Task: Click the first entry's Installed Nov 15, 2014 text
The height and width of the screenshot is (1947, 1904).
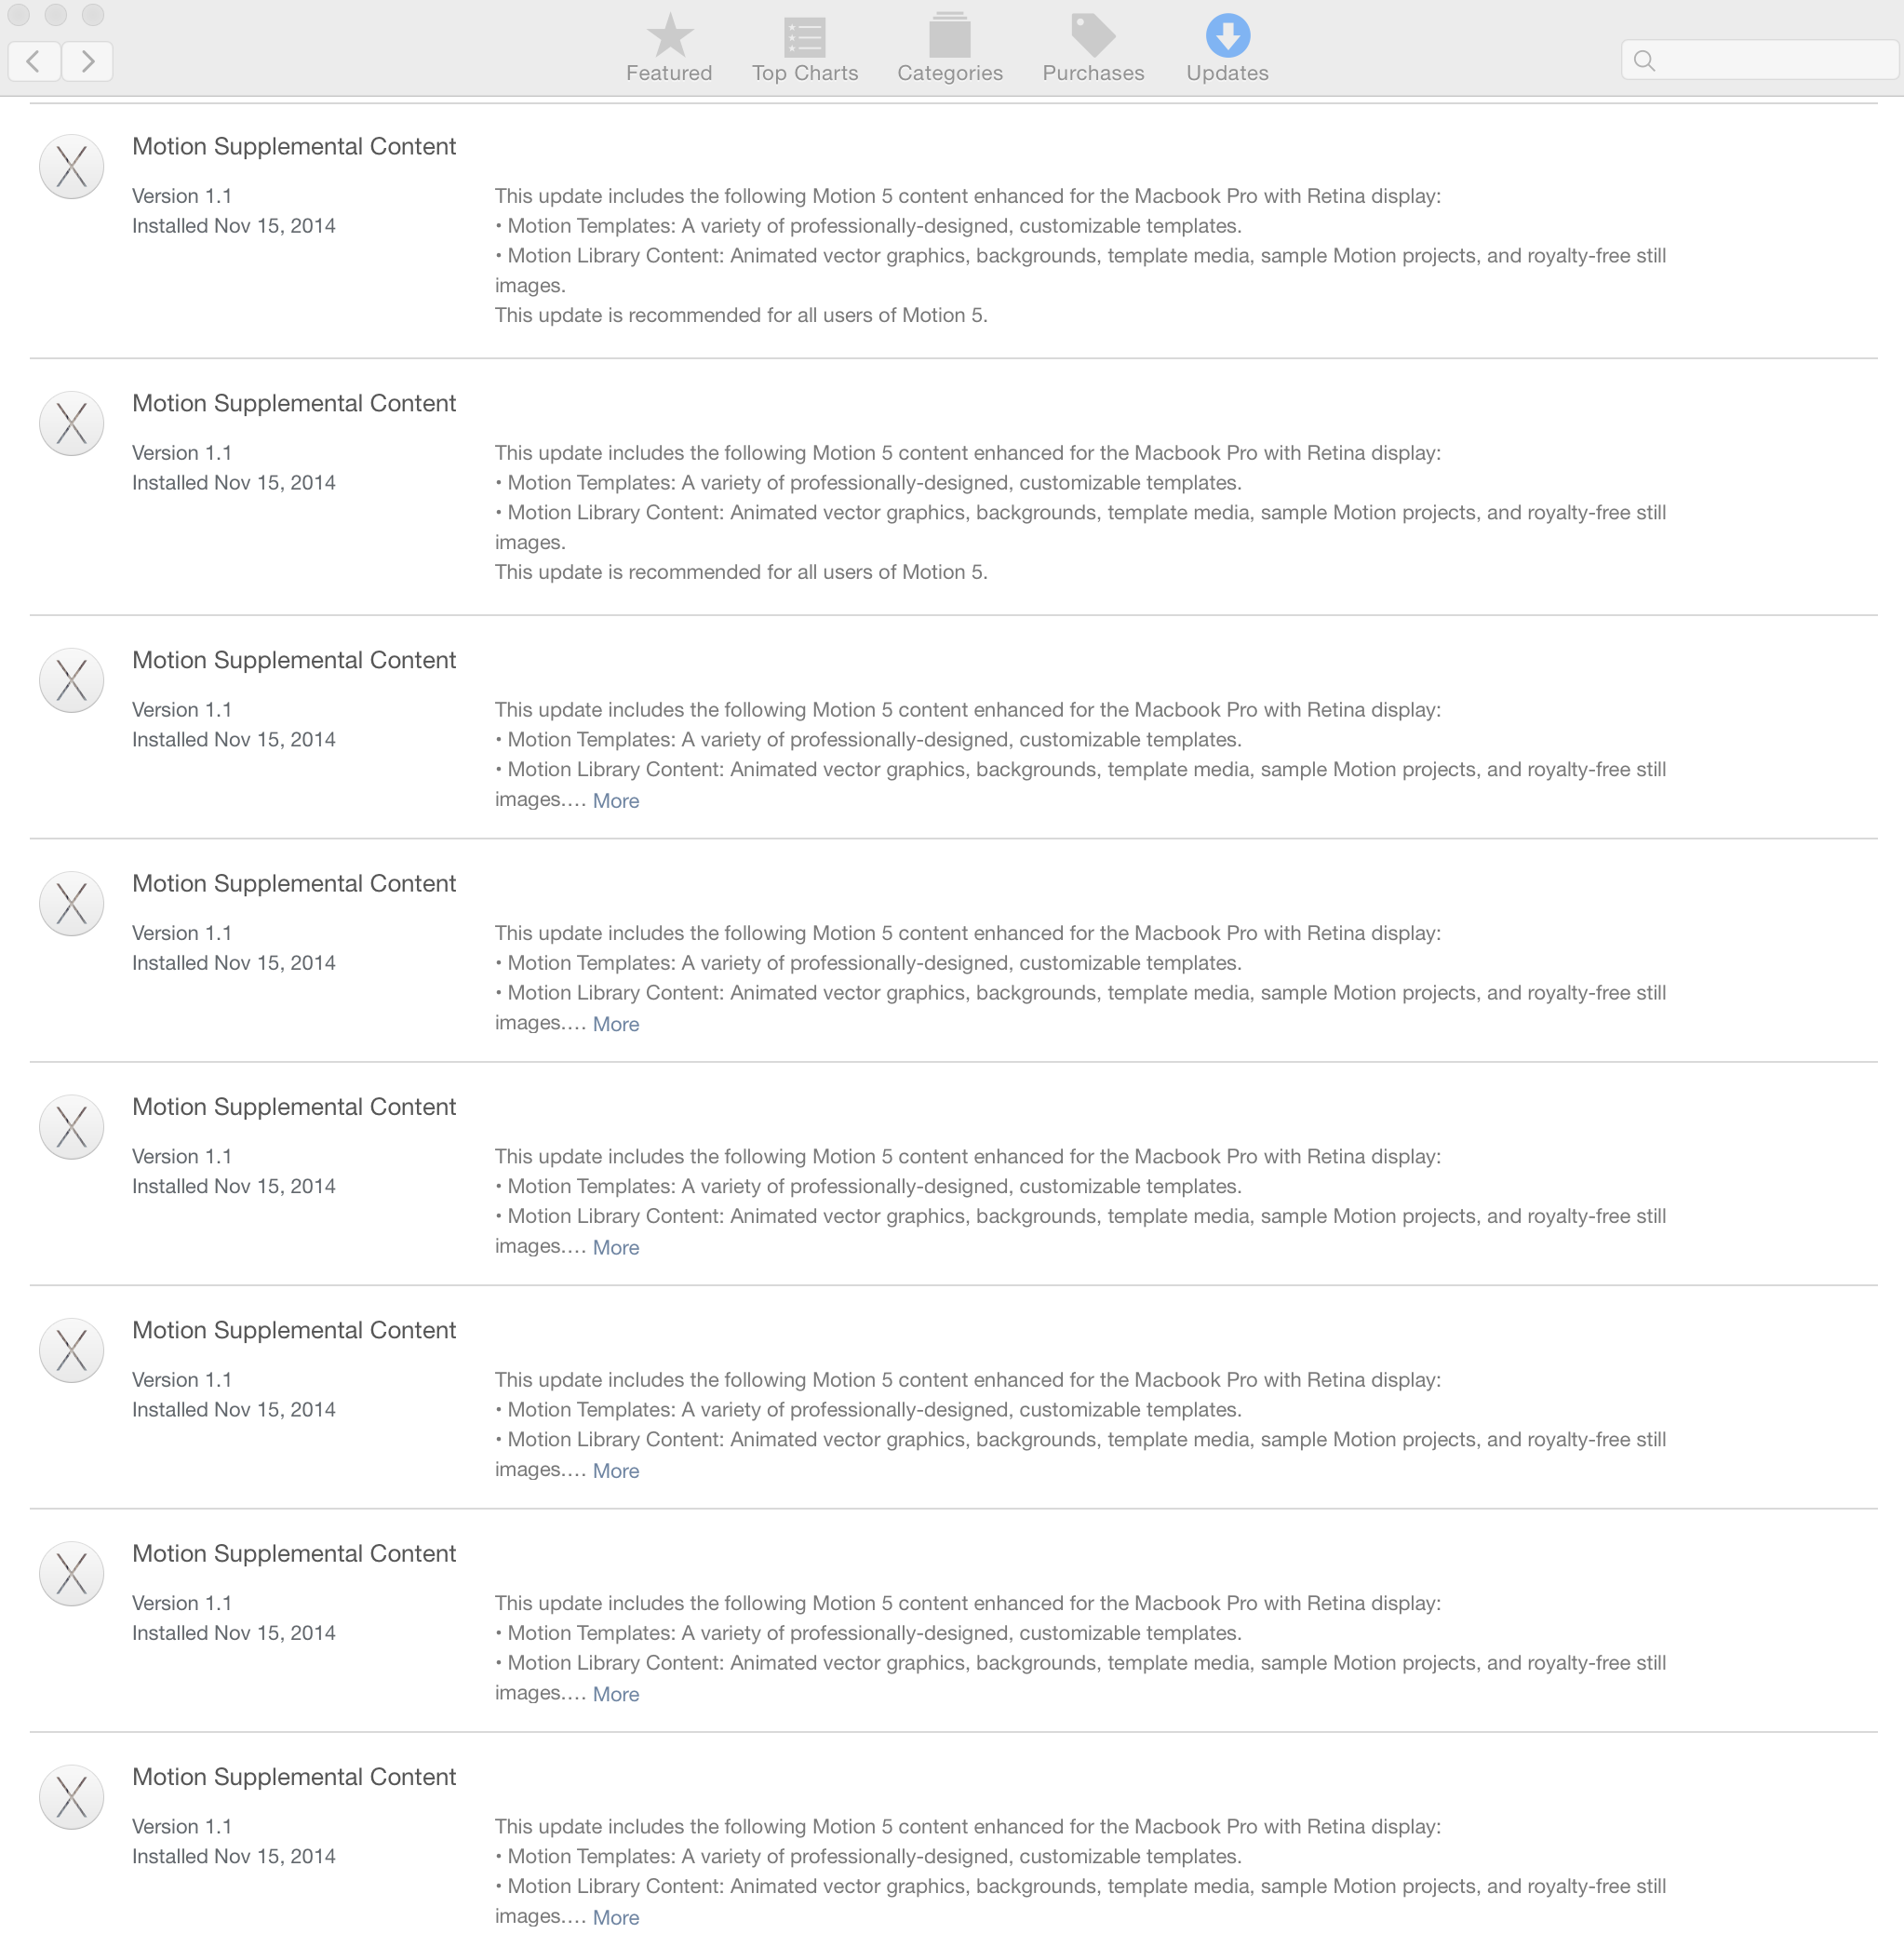Action: pyautogui.click(x=234, y=226)
